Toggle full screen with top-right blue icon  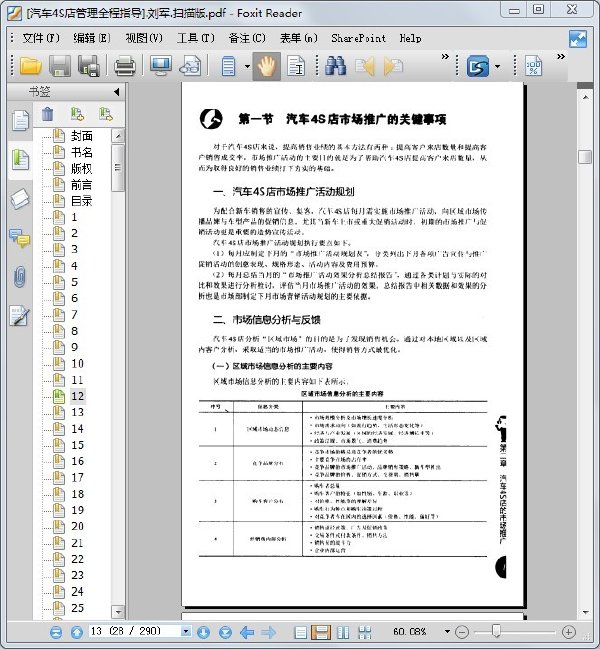click(x=578, y=39)
